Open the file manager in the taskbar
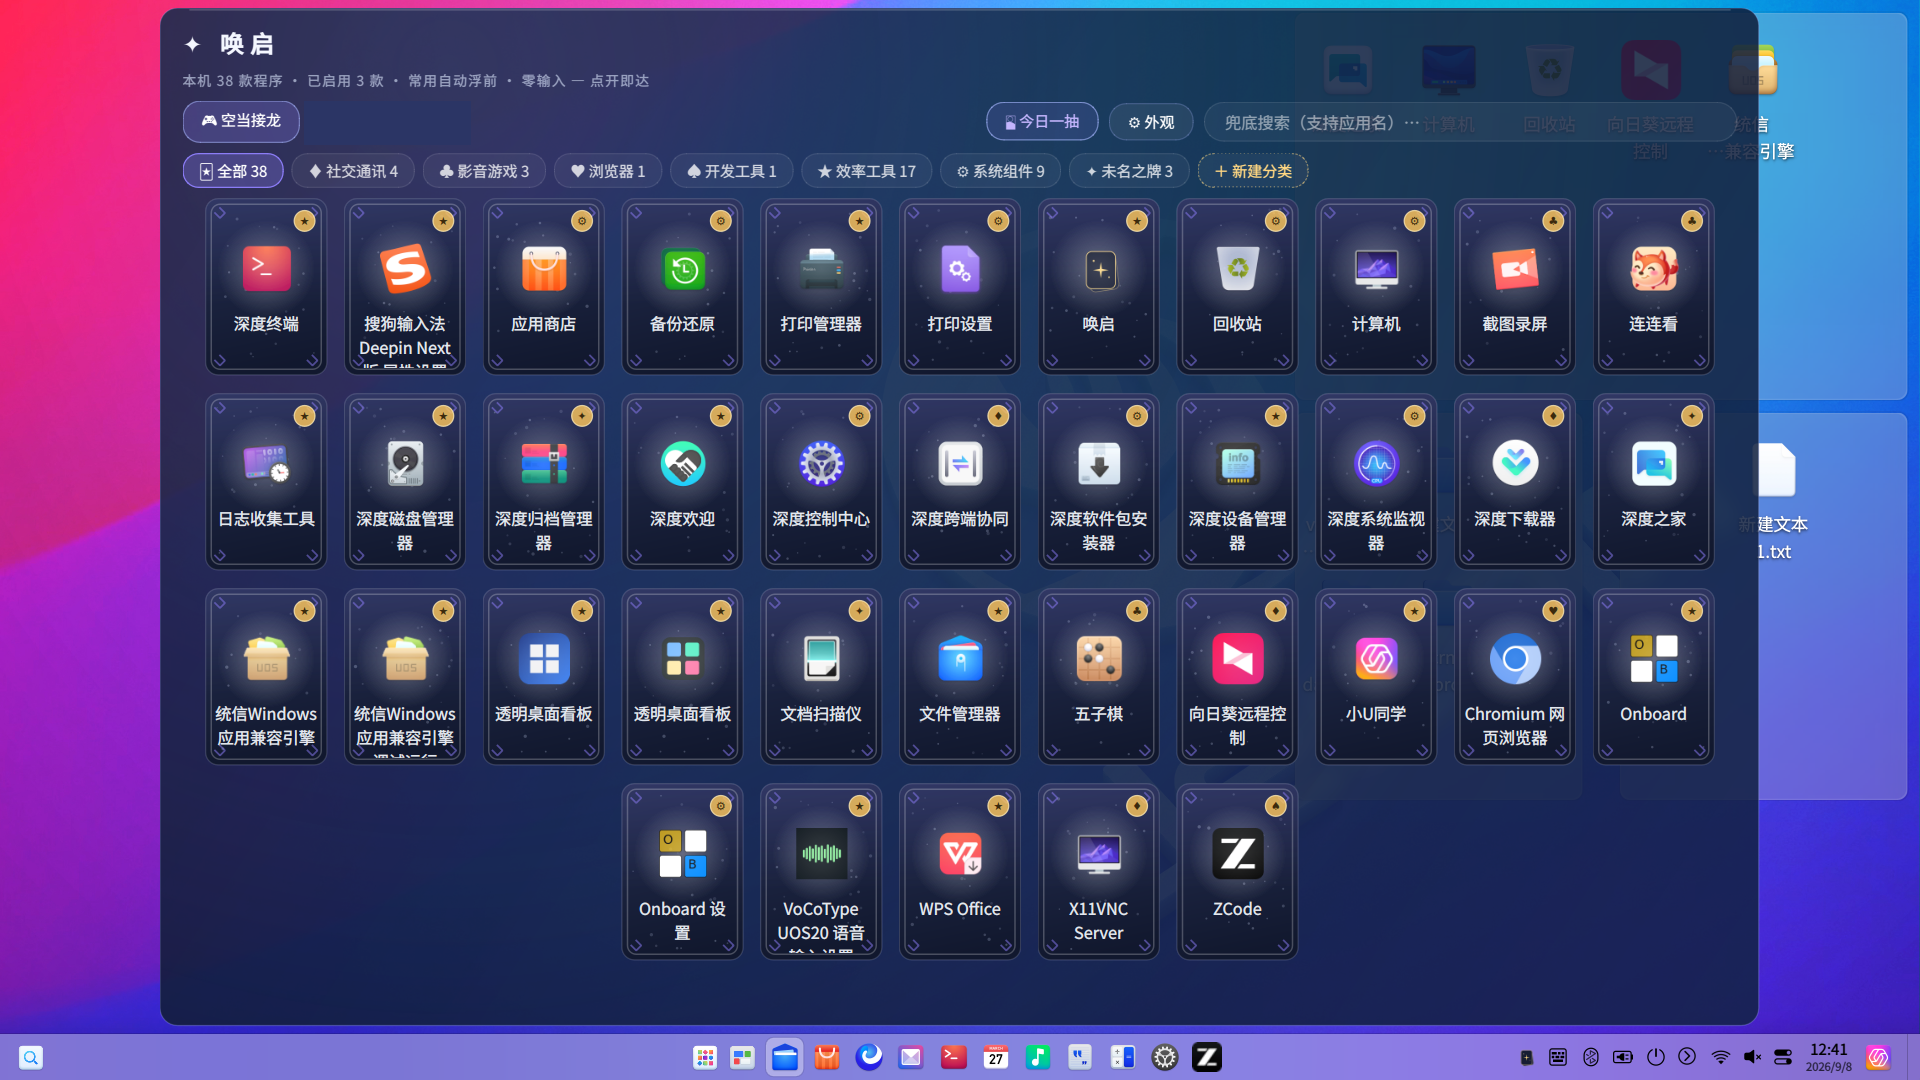This screenshot has width=1920, height=1080. pos(785,1057)
